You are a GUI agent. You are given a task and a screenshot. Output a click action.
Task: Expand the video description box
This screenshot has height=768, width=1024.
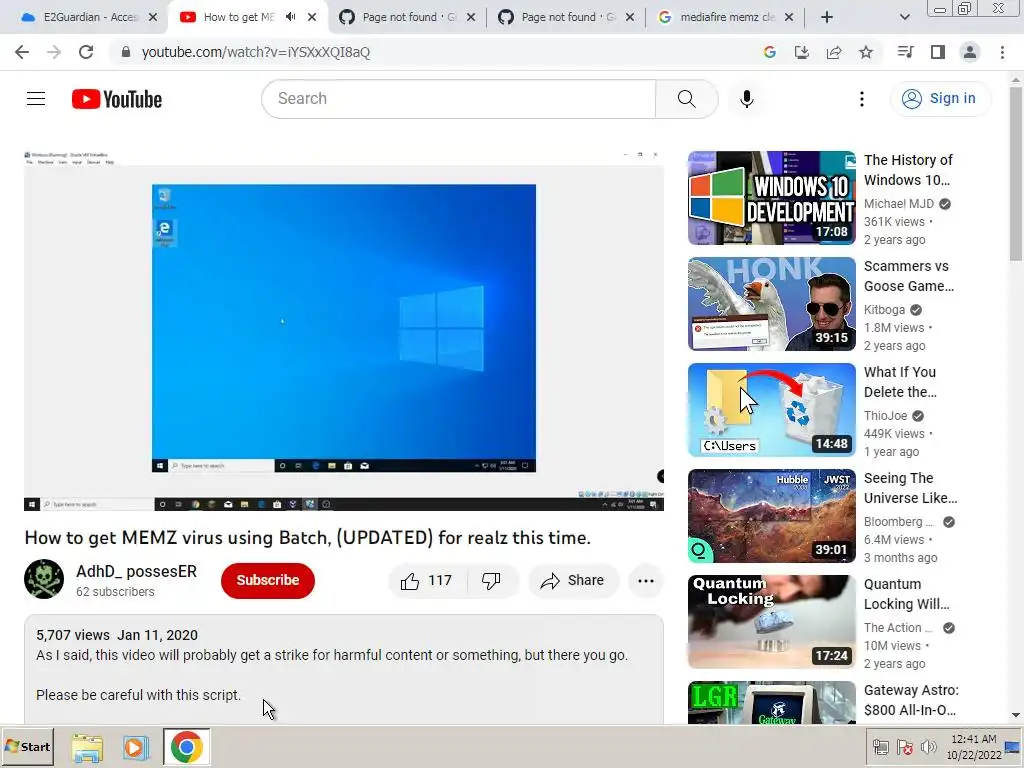(x=344, y=669)
